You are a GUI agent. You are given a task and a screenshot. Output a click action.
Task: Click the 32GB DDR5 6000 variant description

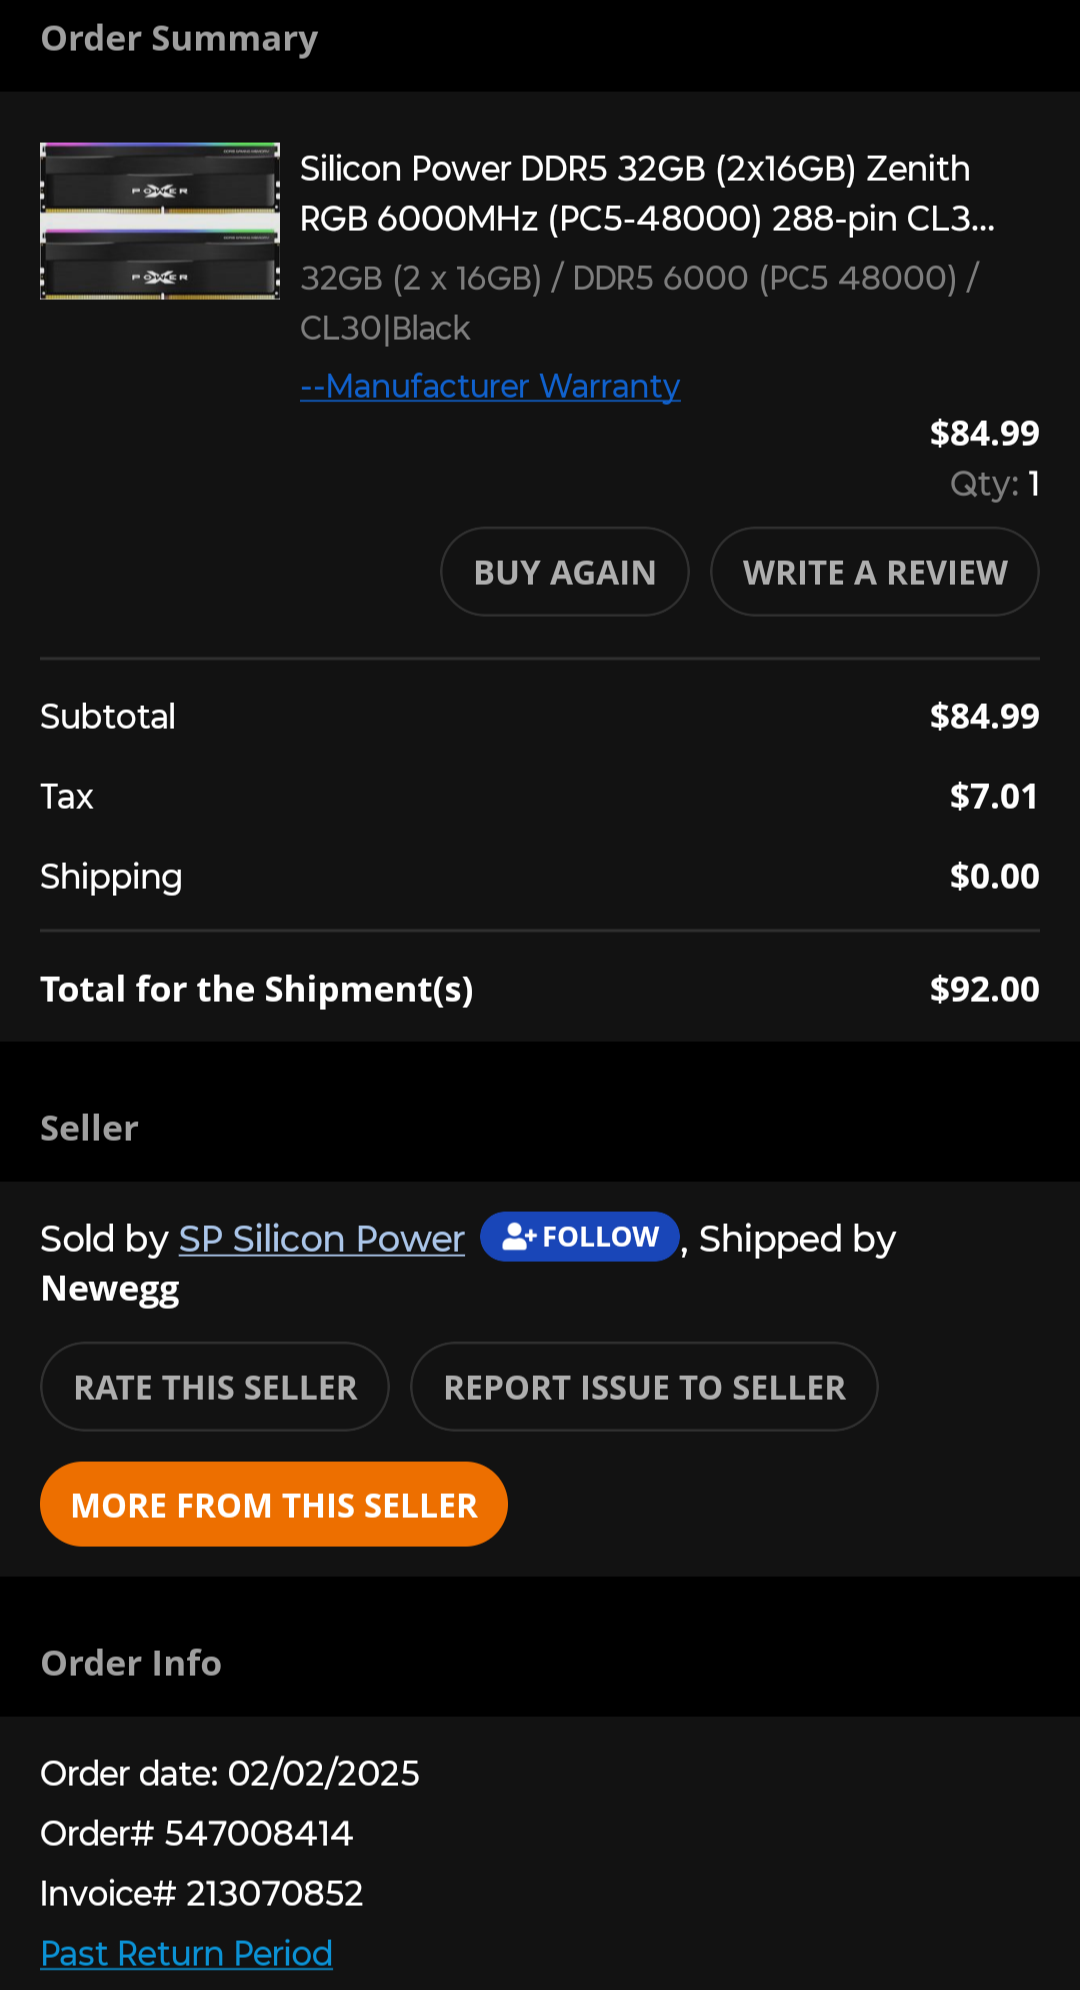pos(640,302)
